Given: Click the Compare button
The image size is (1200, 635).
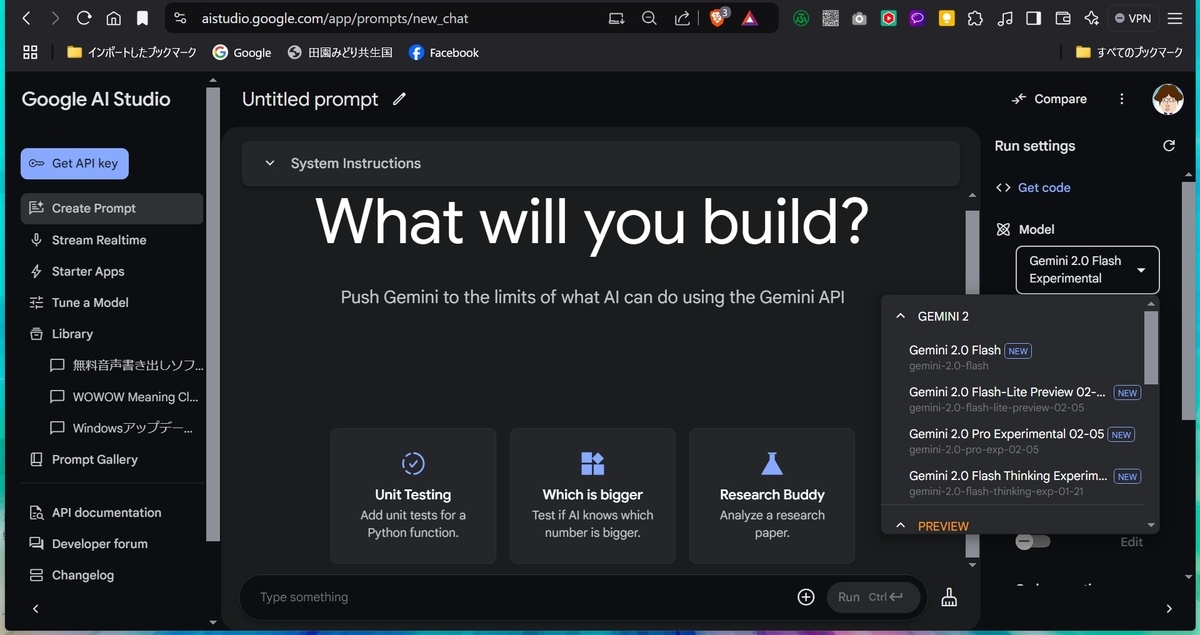Looking at the screenshot, I should point(1049,99).
